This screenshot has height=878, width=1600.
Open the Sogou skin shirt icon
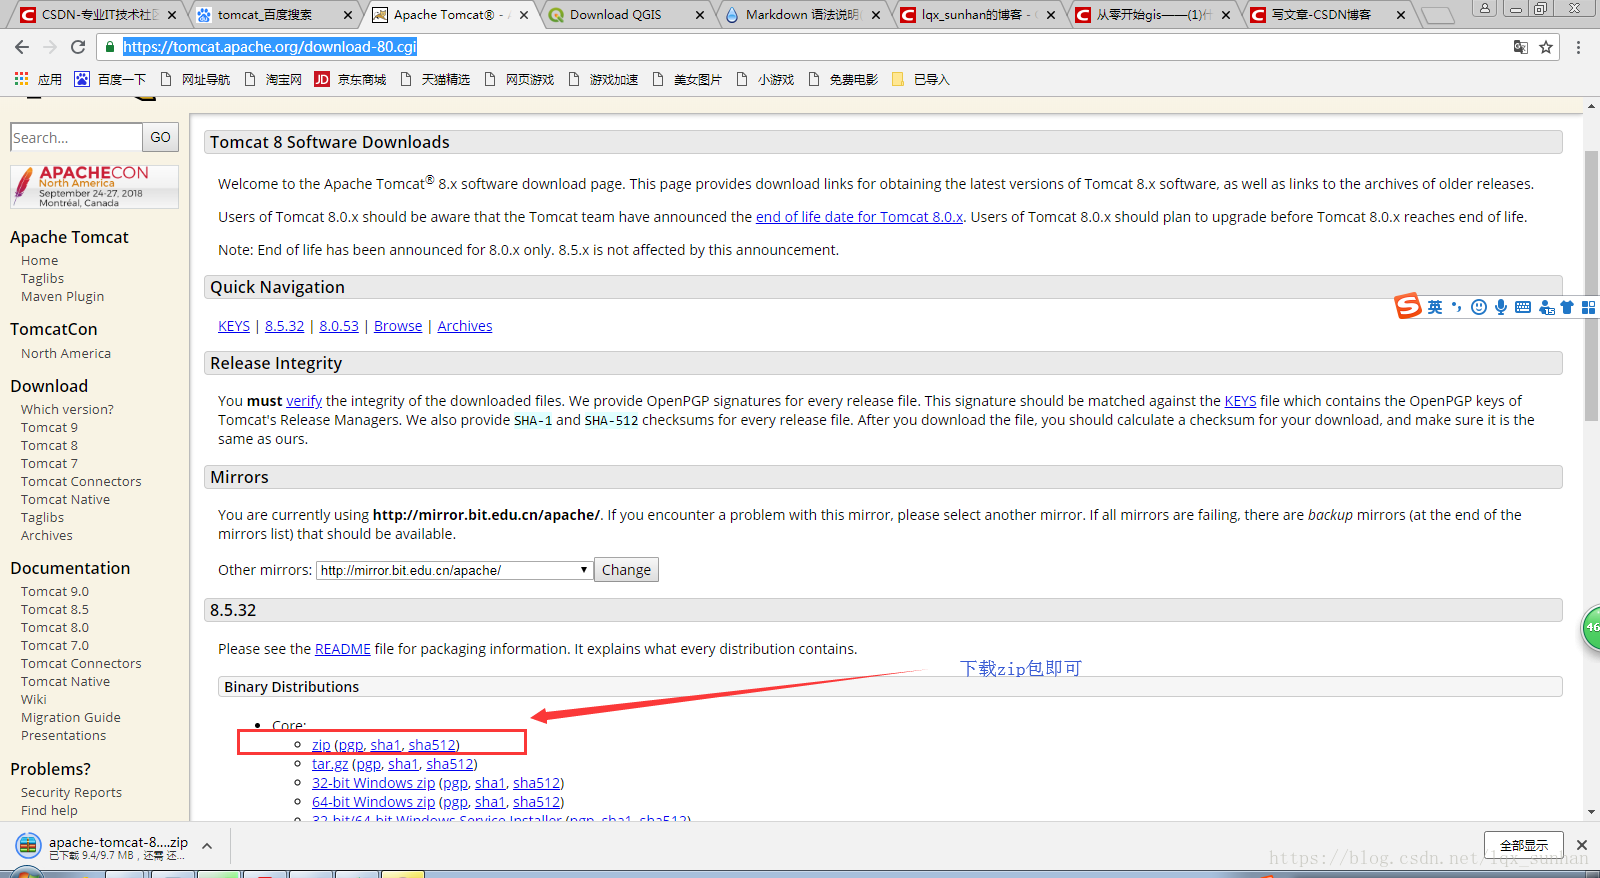pos(1567,307)
